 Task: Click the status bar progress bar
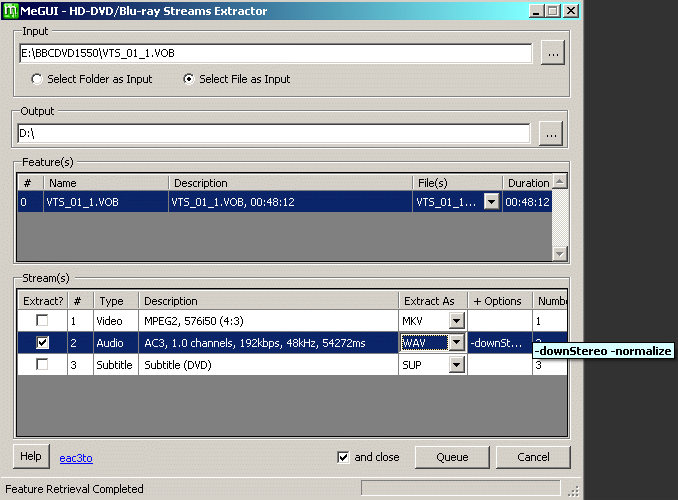pos(461,488)
